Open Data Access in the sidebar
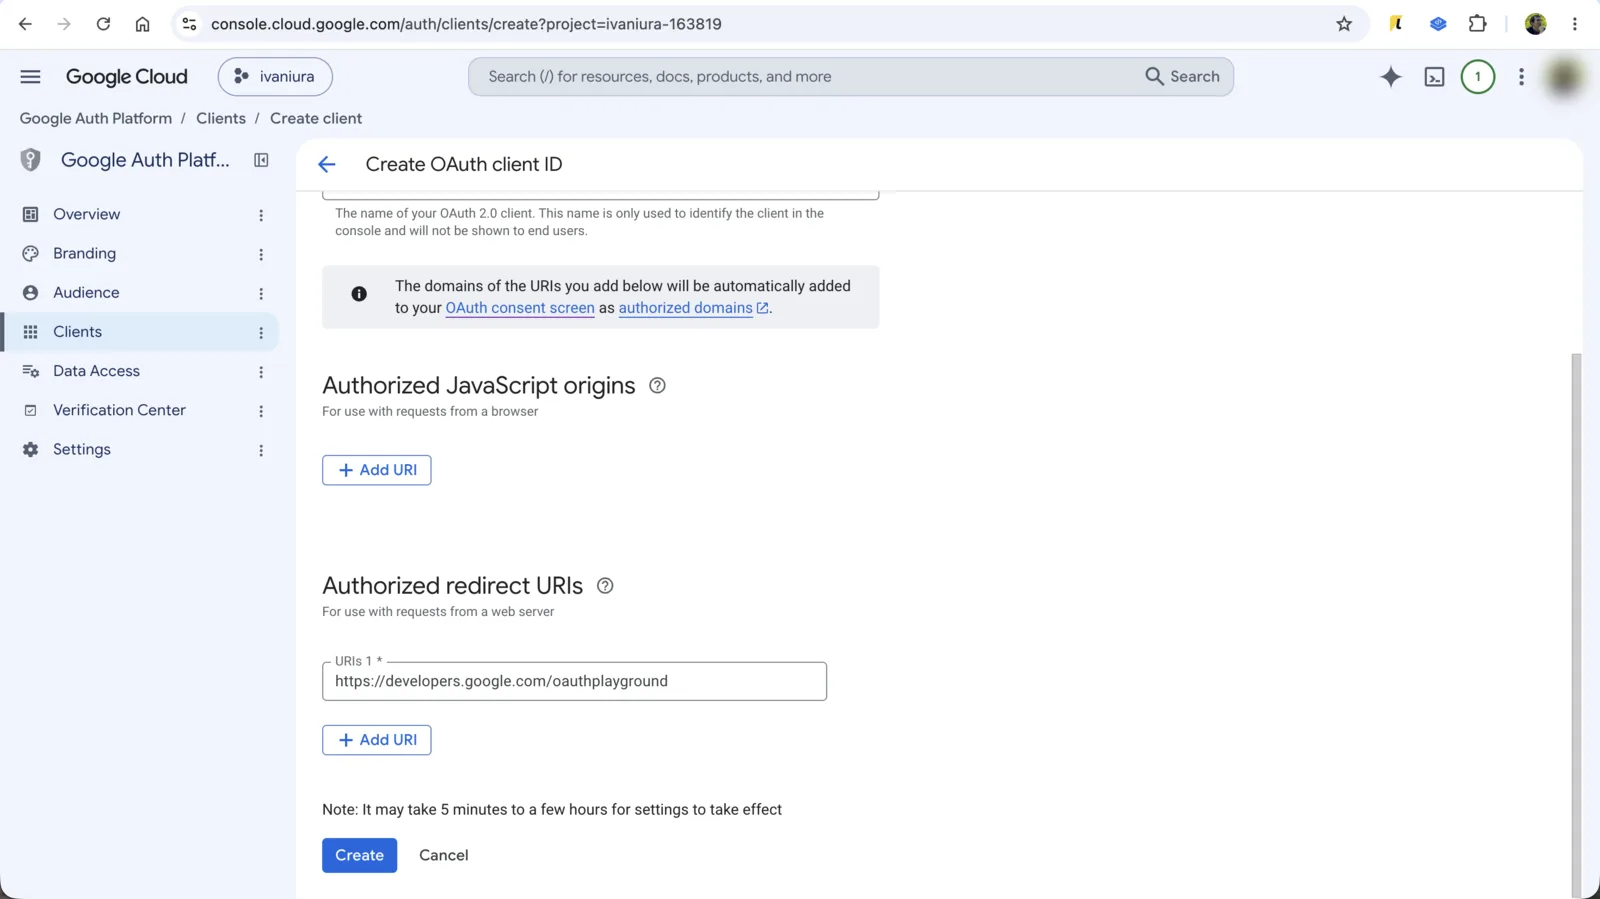The height and width of the screenshot is (899, 1600). click(140, 371)
